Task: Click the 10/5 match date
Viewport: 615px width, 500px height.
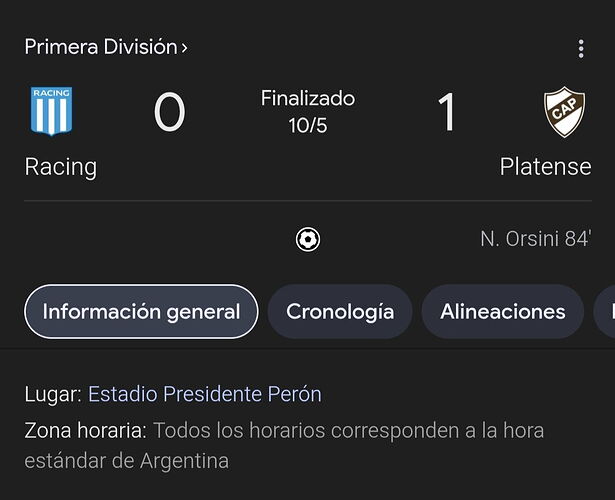Action: [308, 126]
